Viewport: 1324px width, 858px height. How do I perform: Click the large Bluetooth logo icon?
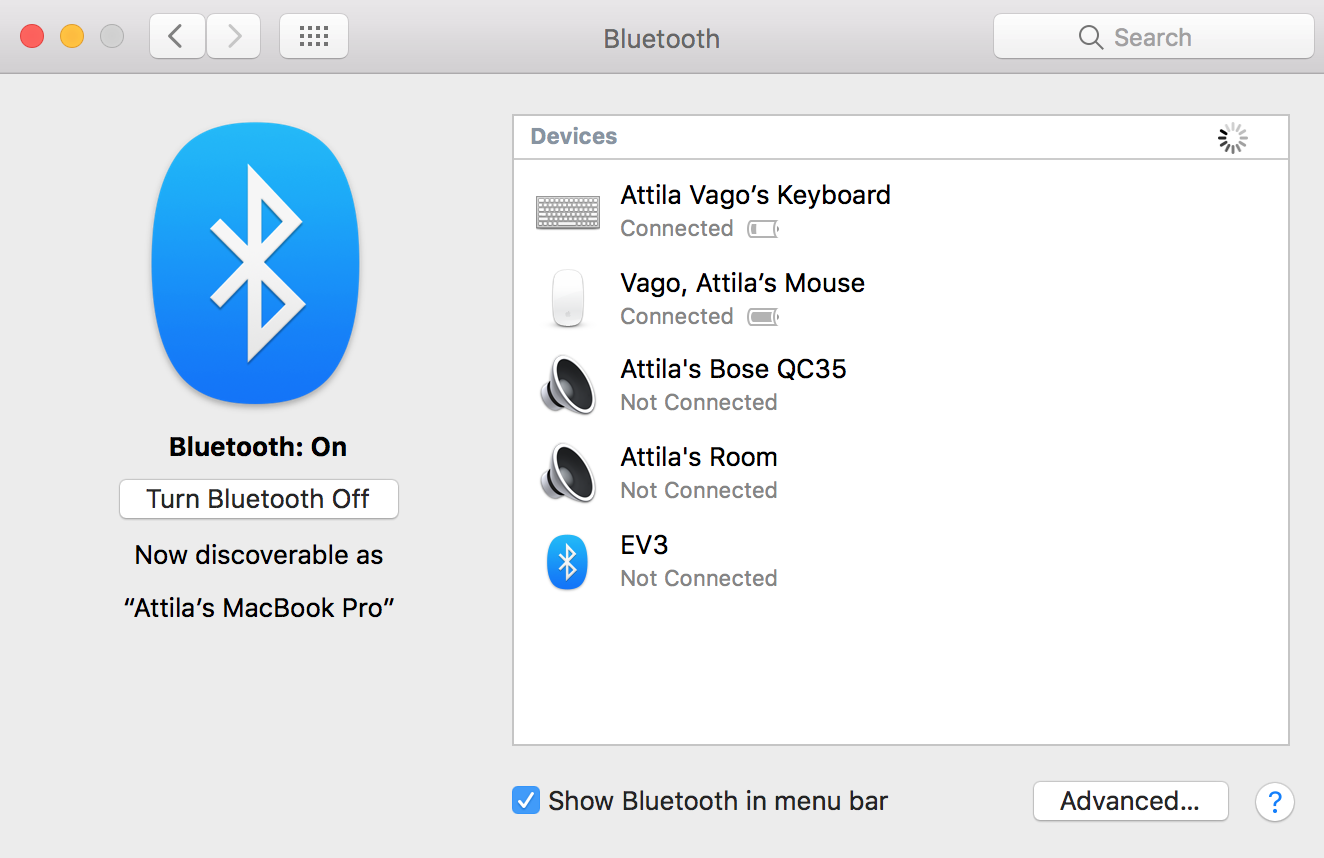point(256,263)
